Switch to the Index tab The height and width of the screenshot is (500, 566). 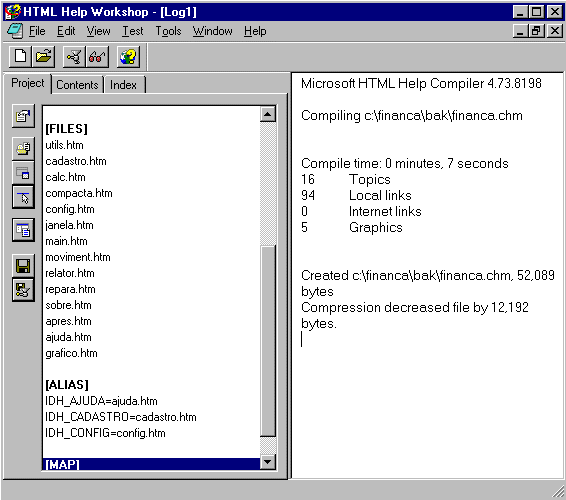[123, 85]
